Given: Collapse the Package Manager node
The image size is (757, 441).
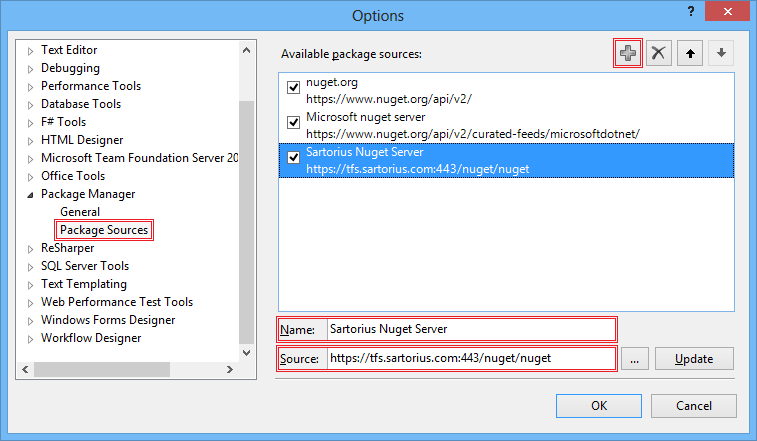Looking at the screenshot, I should coord(30,195).
